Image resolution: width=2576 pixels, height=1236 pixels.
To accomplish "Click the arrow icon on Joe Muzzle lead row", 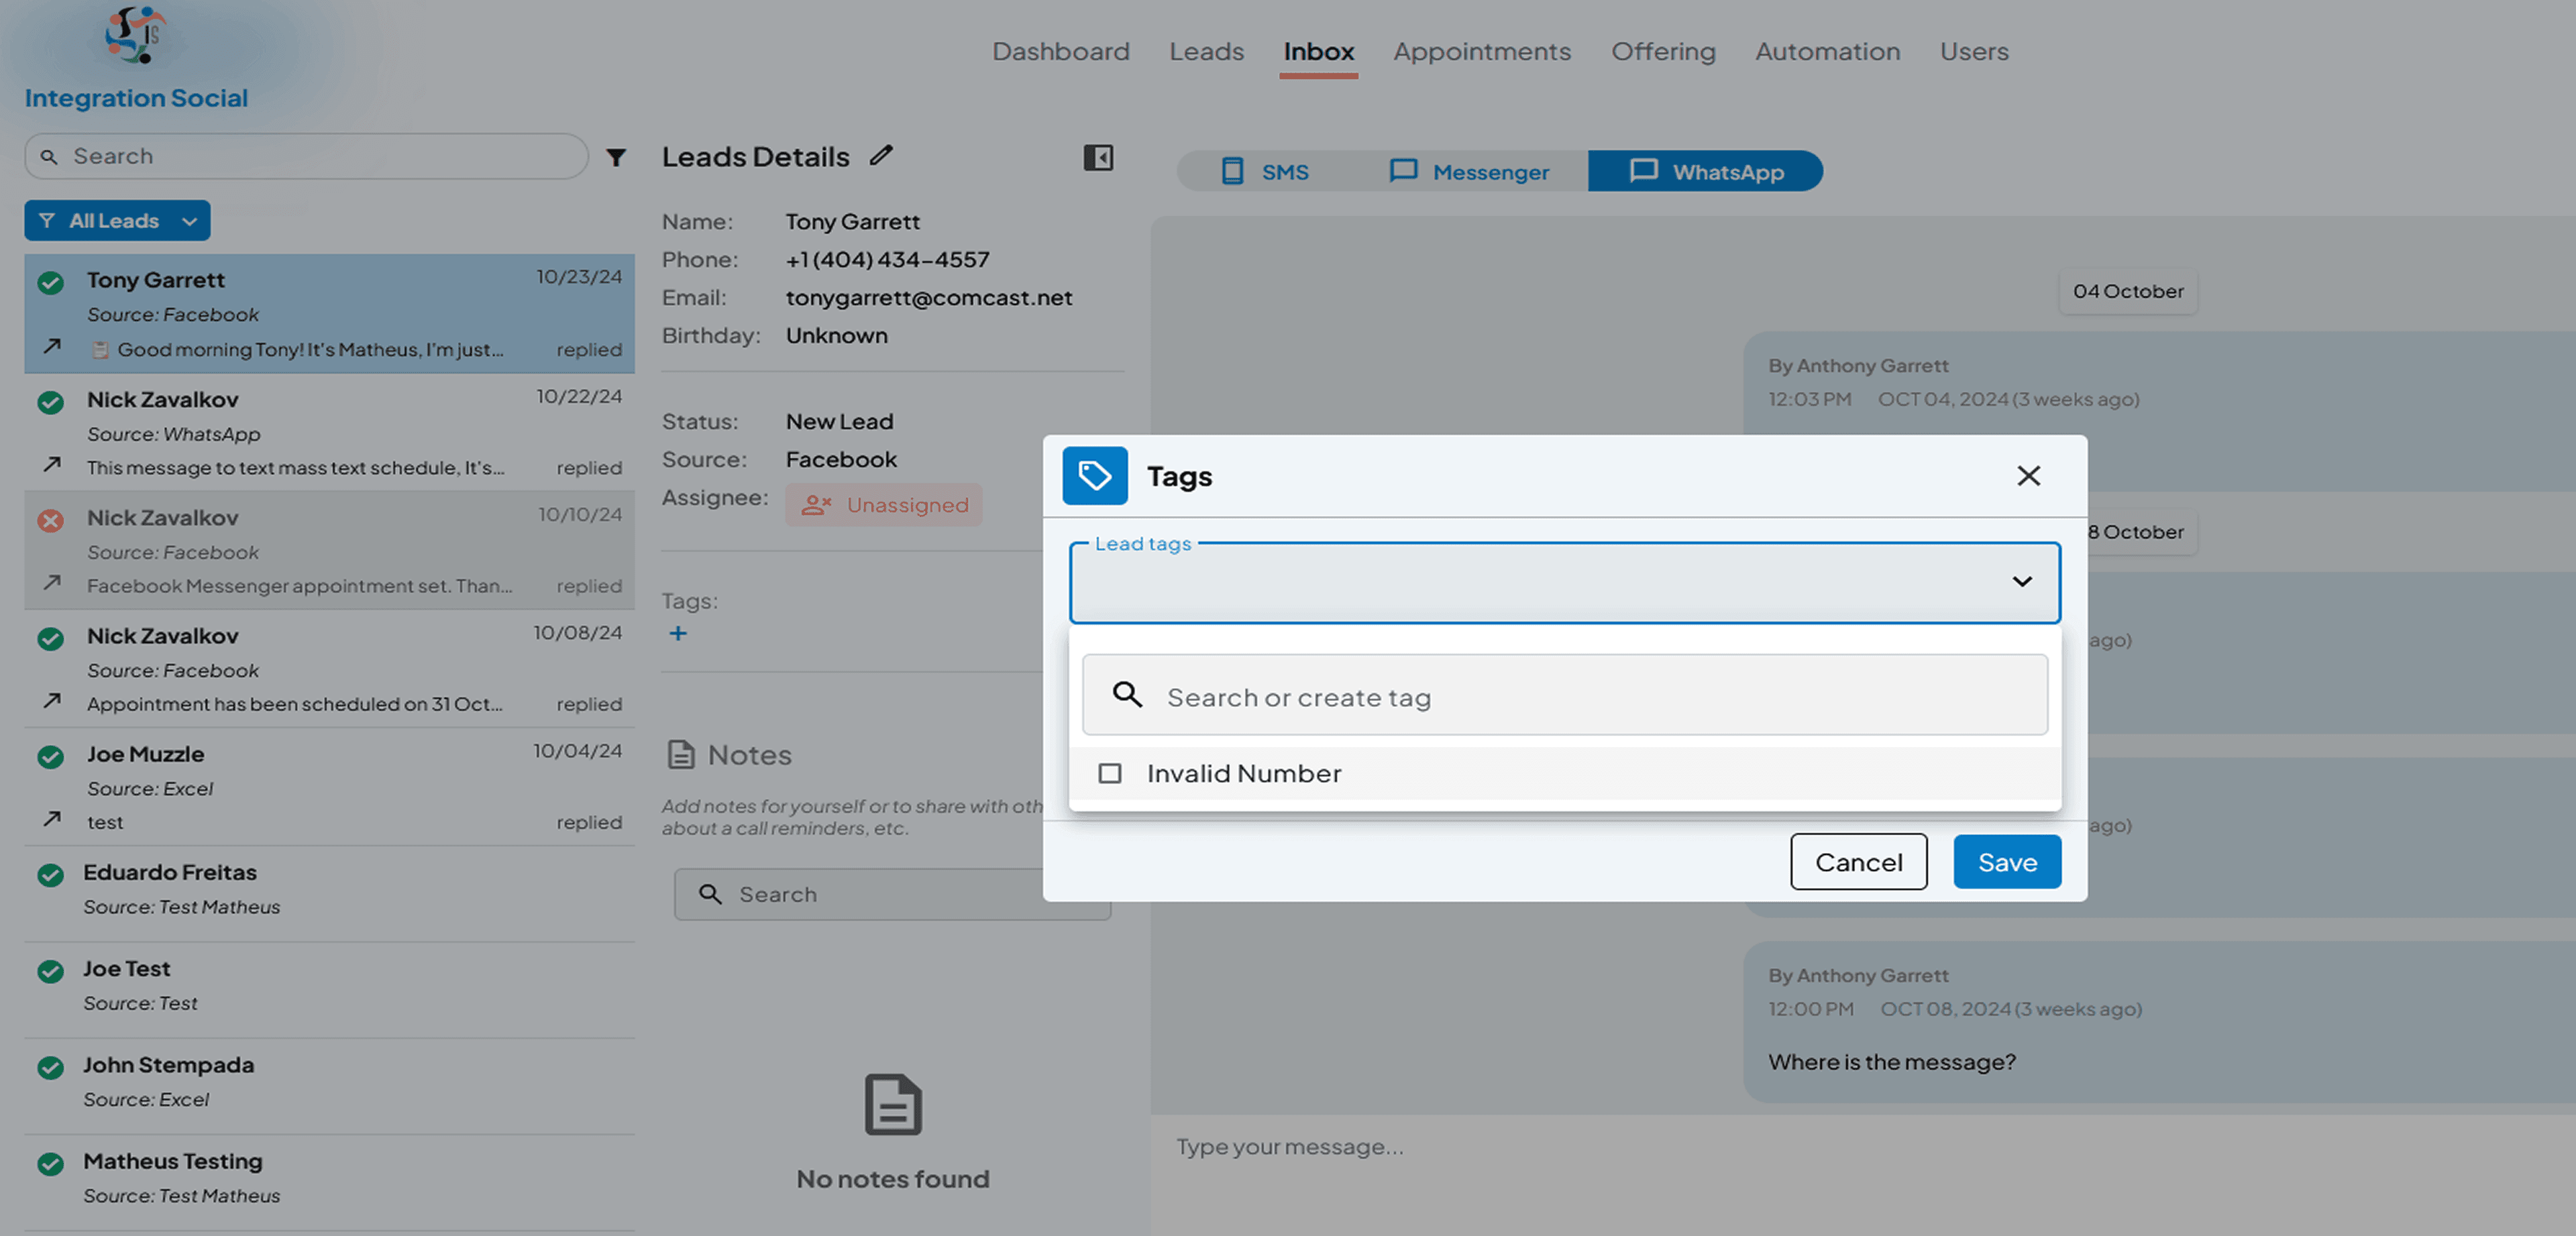I will point(52,819).
